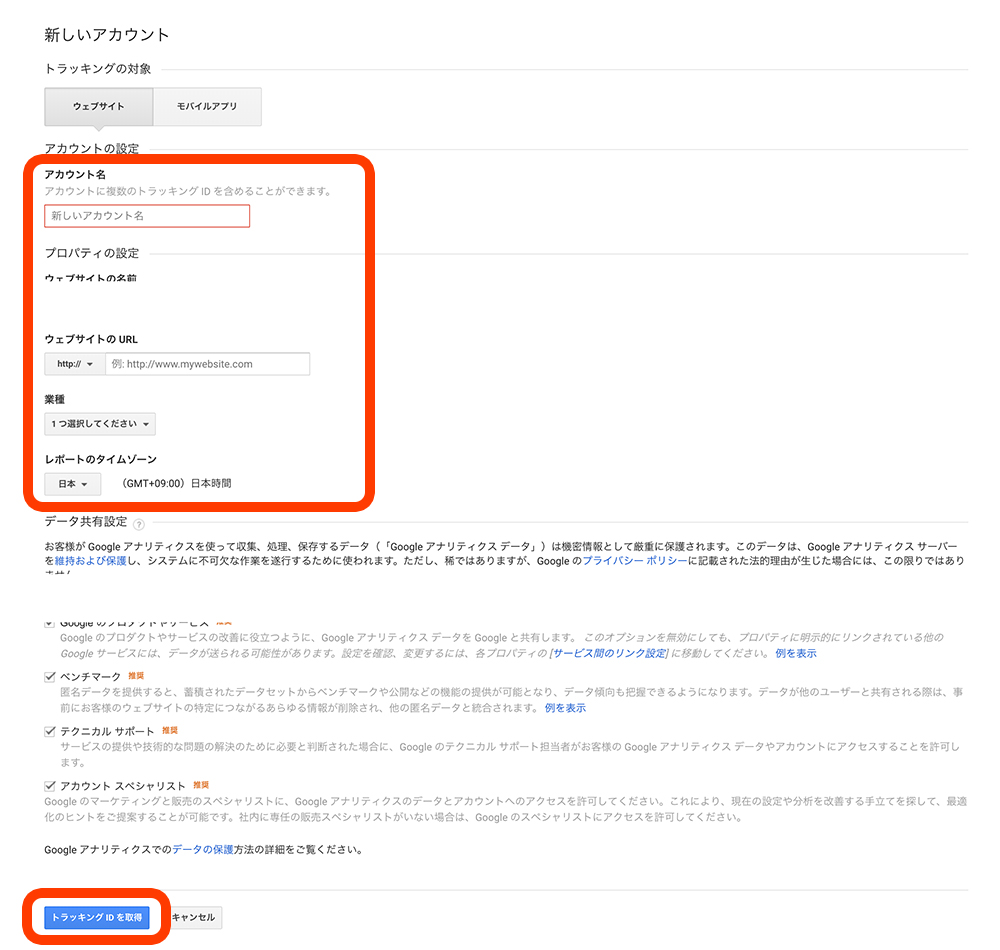Viewport: 1000px width, 950px height.
Task: Toggle the テクニカル サポート checkbox
Action: pos(50,731)
